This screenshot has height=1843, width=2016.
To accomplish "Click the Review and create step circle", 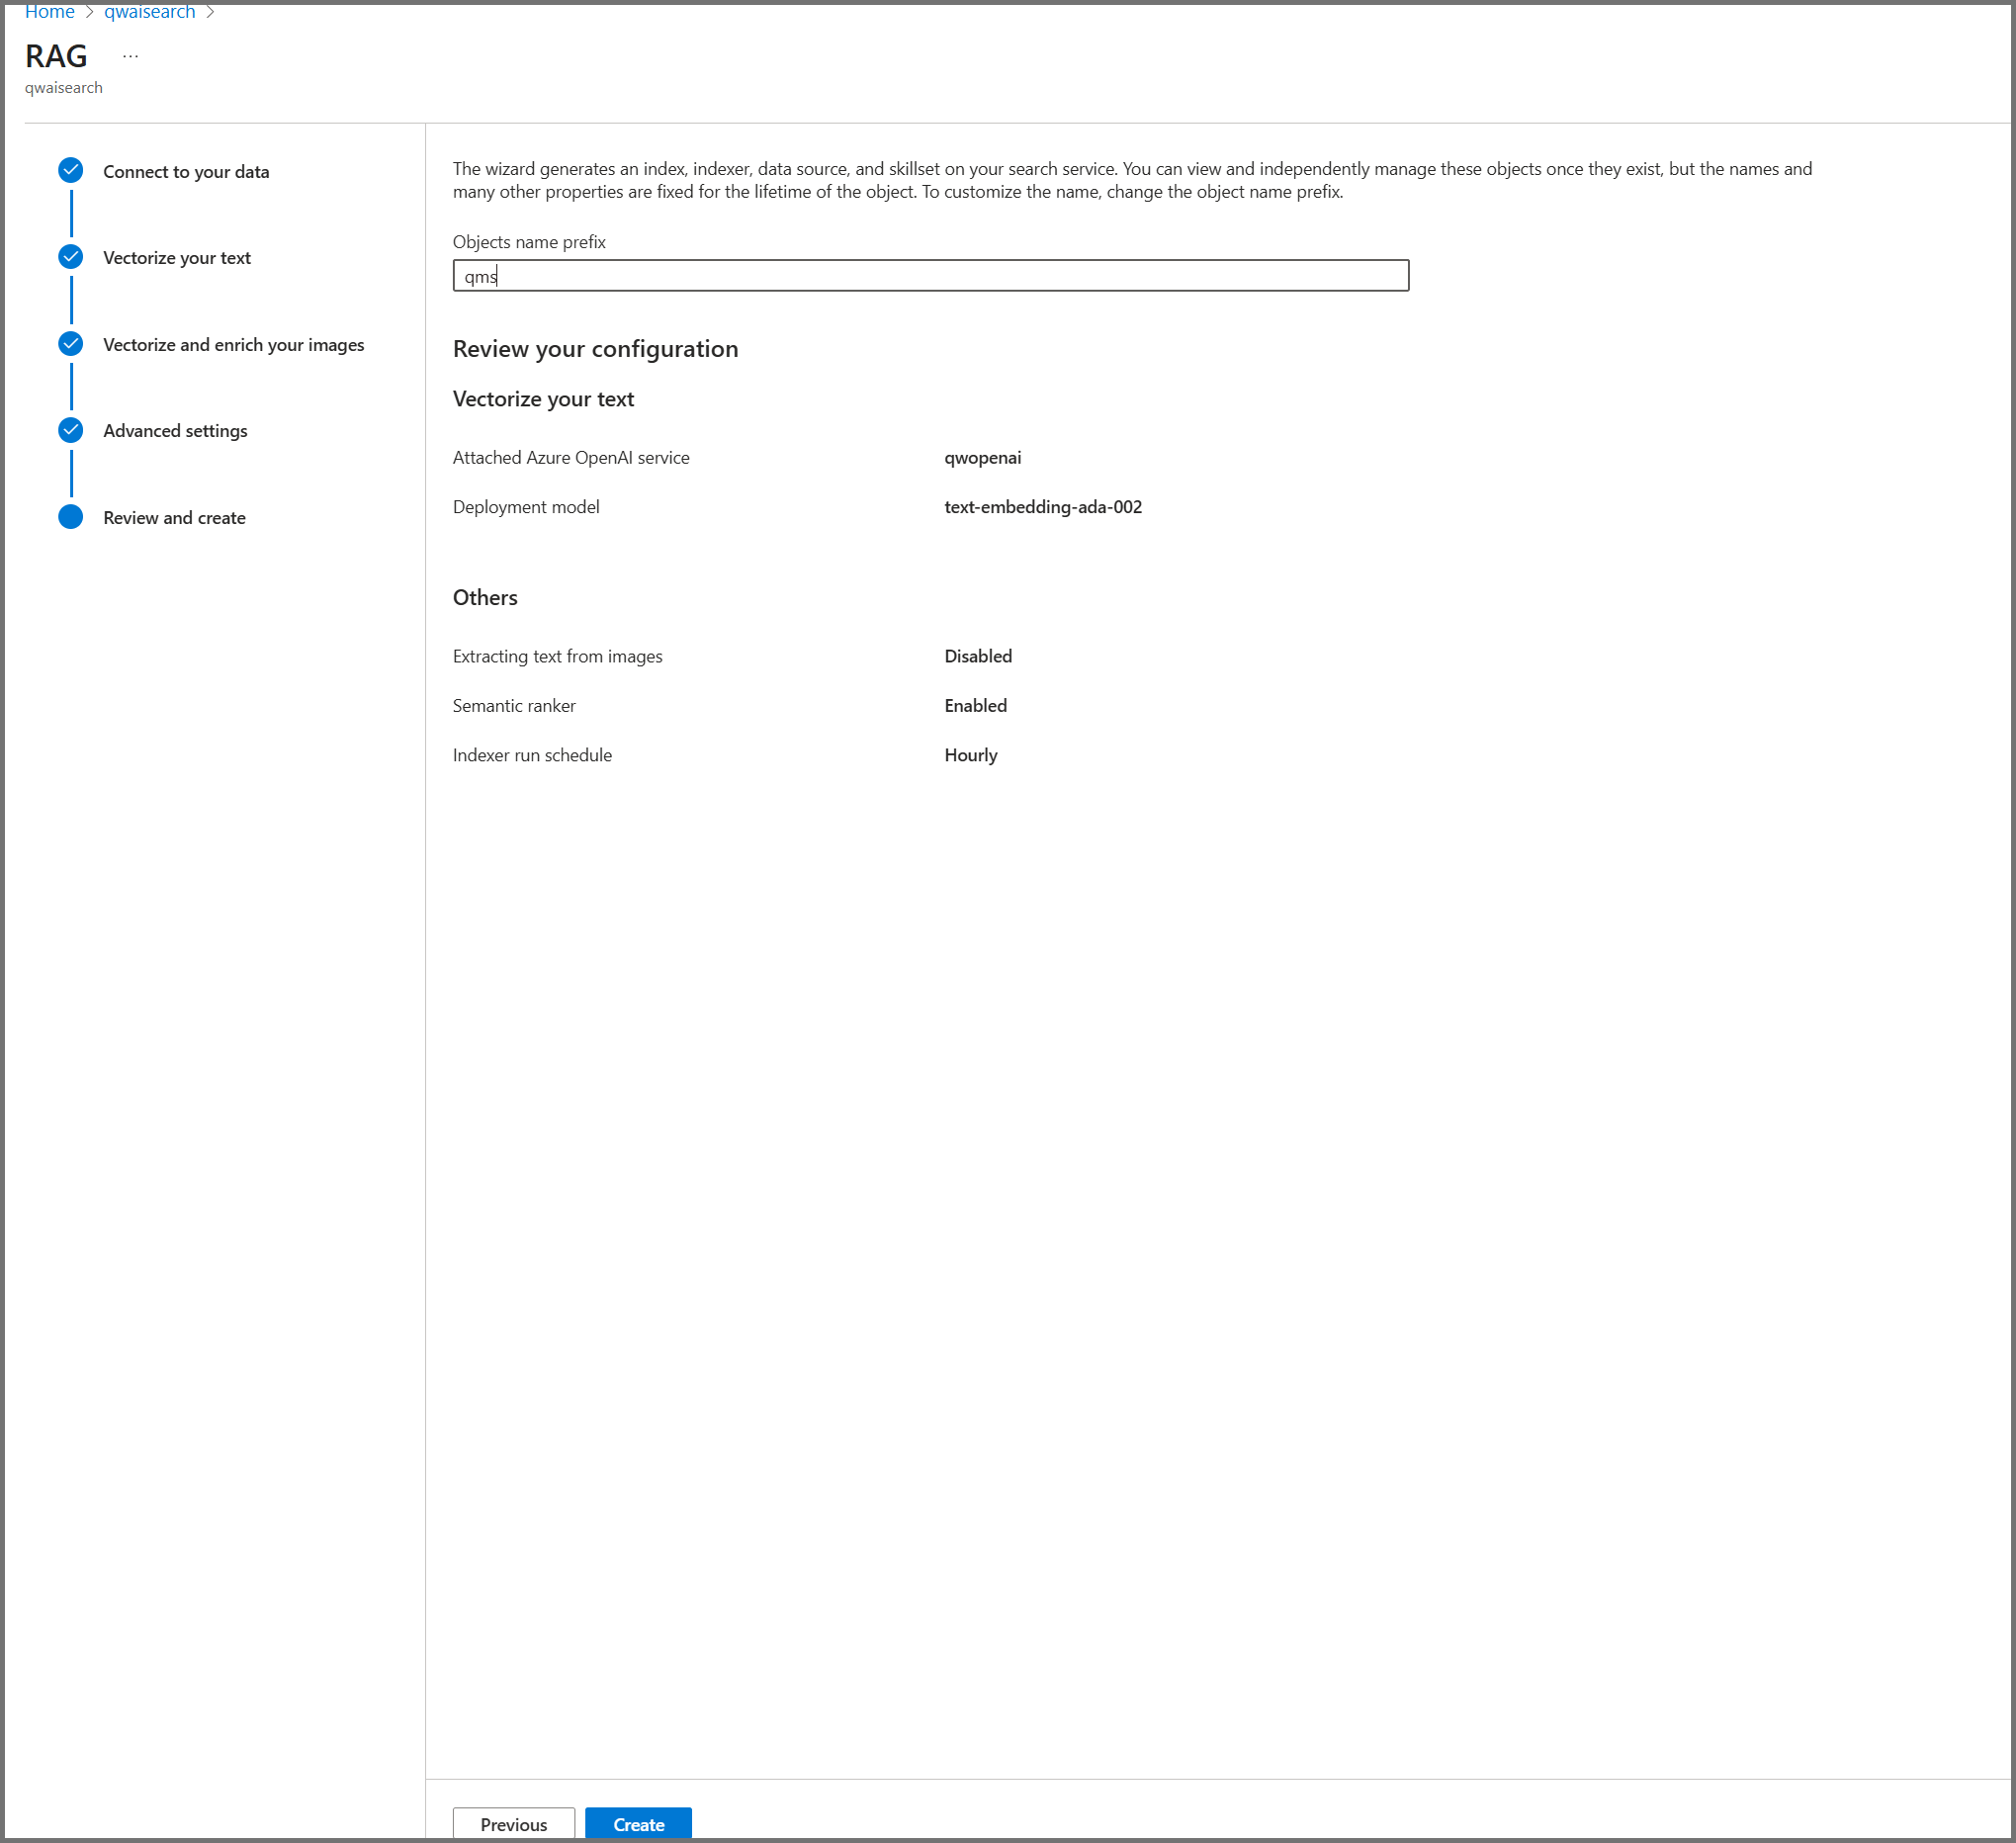I will pyautogui.click(x=70, y=517).
